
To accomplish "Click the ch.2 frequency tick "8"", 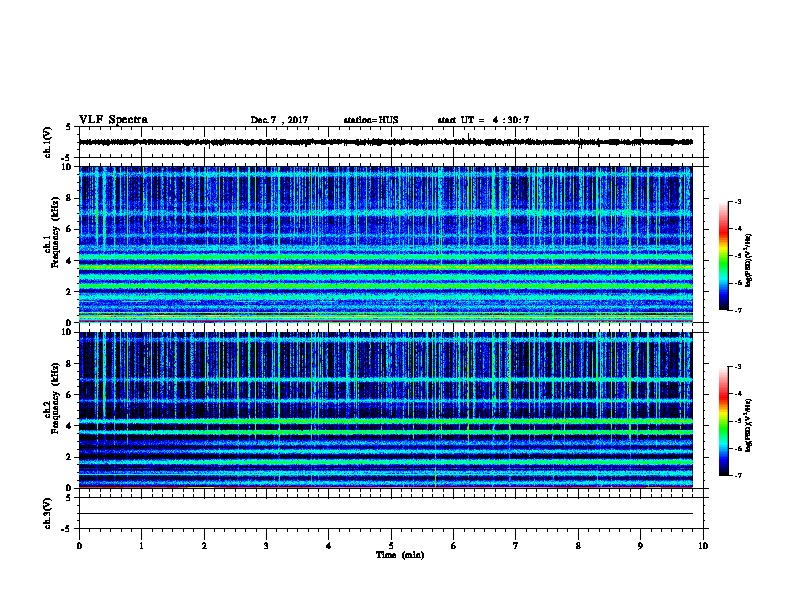I will click(x=69, y=364).
